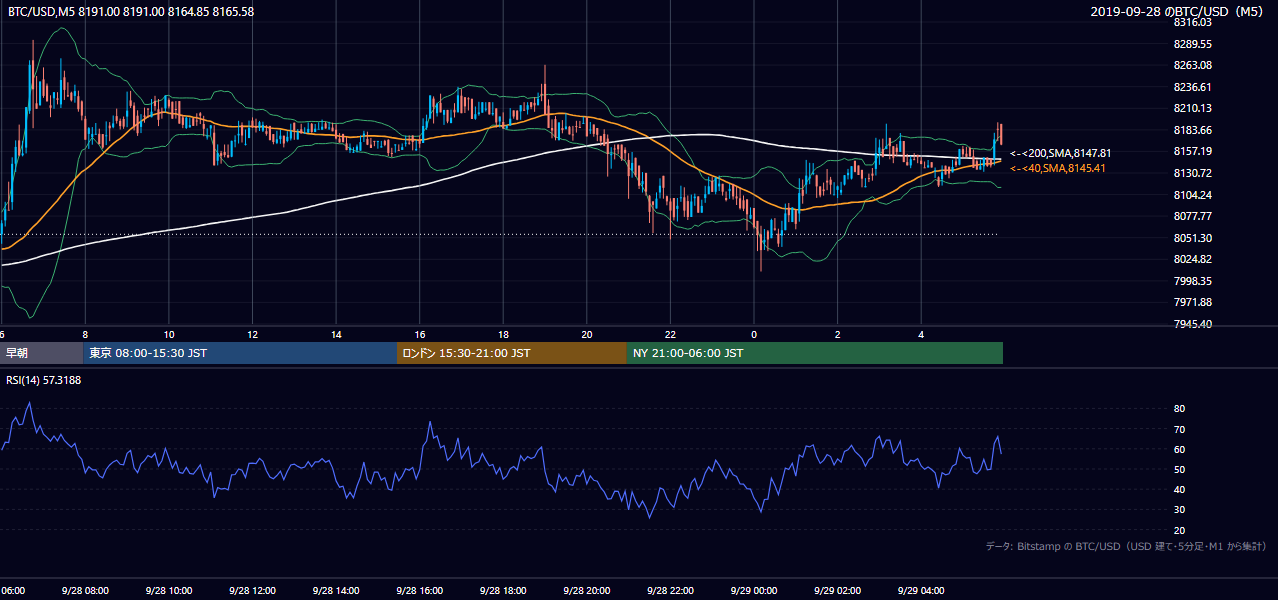The width and height of the screenshot is (1278, 600).
Task: Click price axis value 7971.88
Action: pos(1193,302)
